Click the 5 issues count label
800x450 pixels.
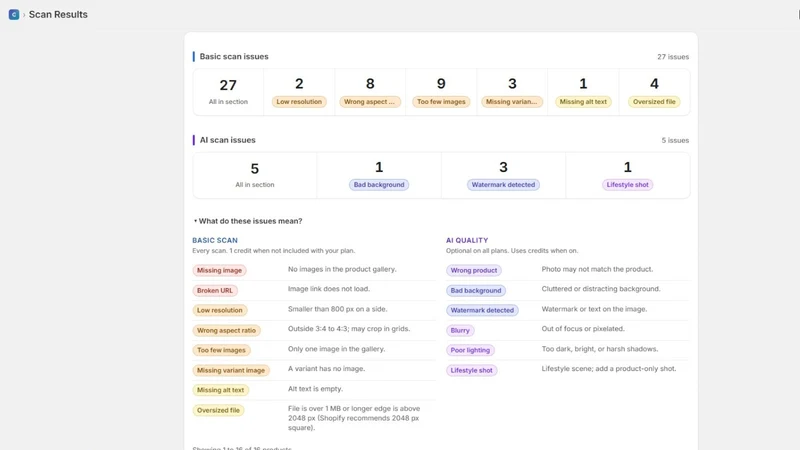675,140
